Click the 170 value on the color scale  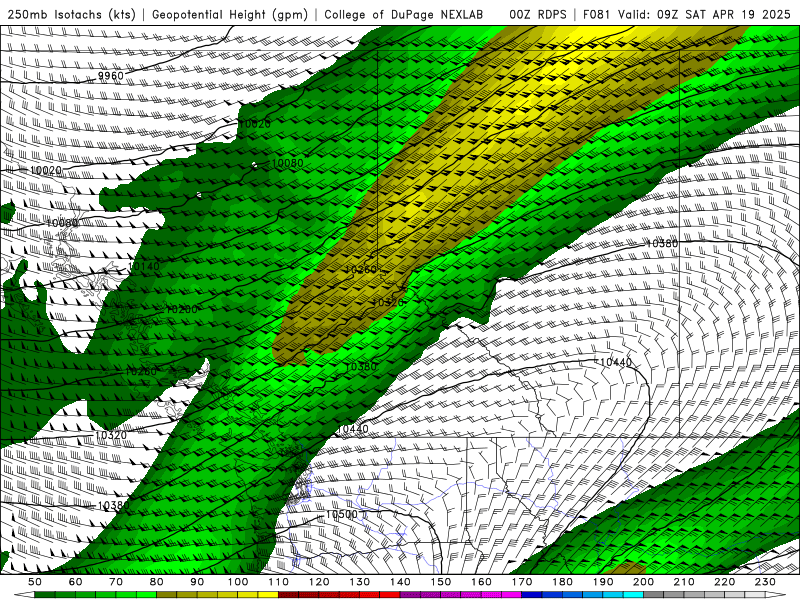[x=522, y=582]
